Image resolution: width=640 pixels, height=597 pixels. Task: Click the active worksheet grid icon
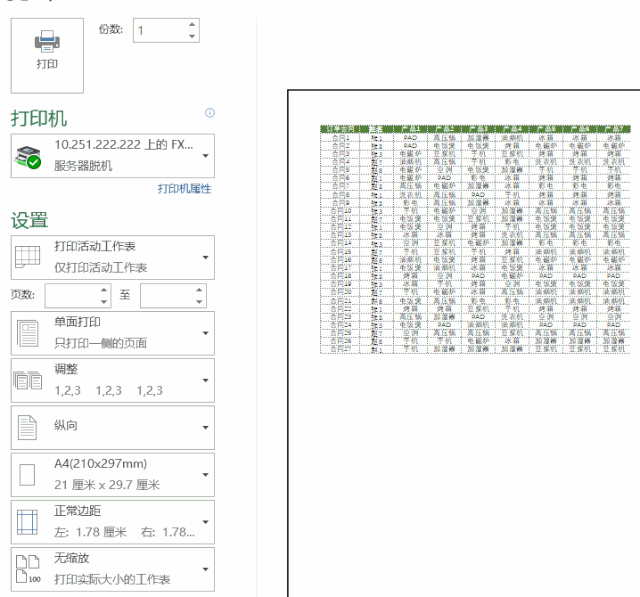(27, 257)
